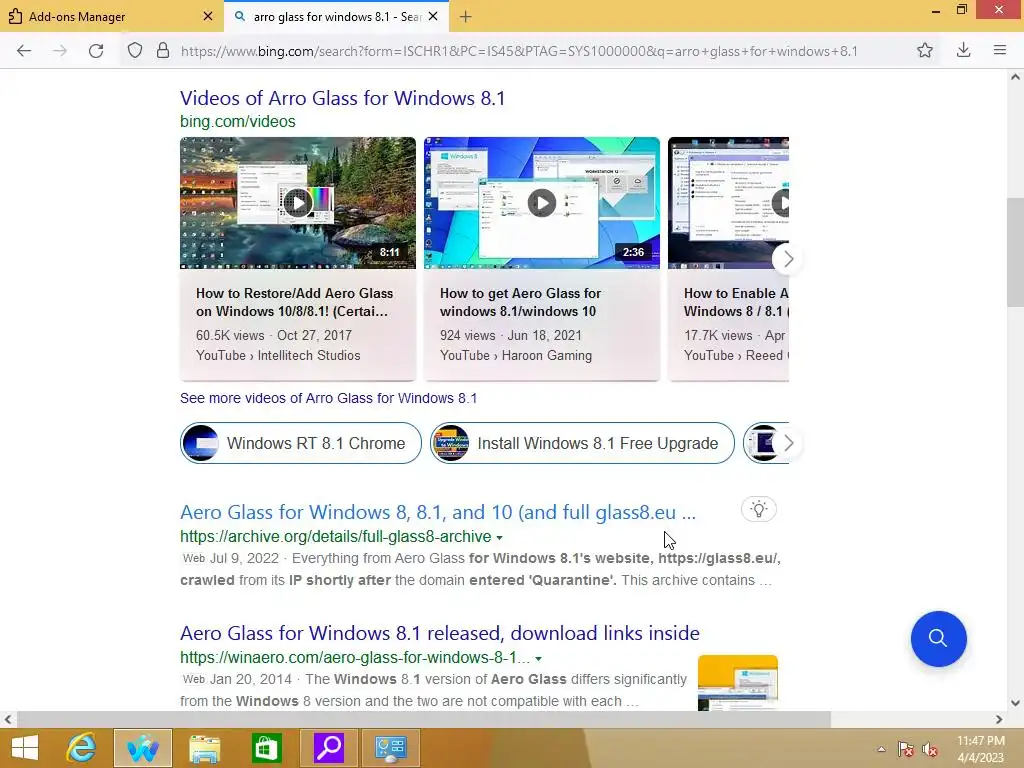Open Aero Glass for Windows 8.1 released result
This screenshot has width=1024, height=768.
440,633
